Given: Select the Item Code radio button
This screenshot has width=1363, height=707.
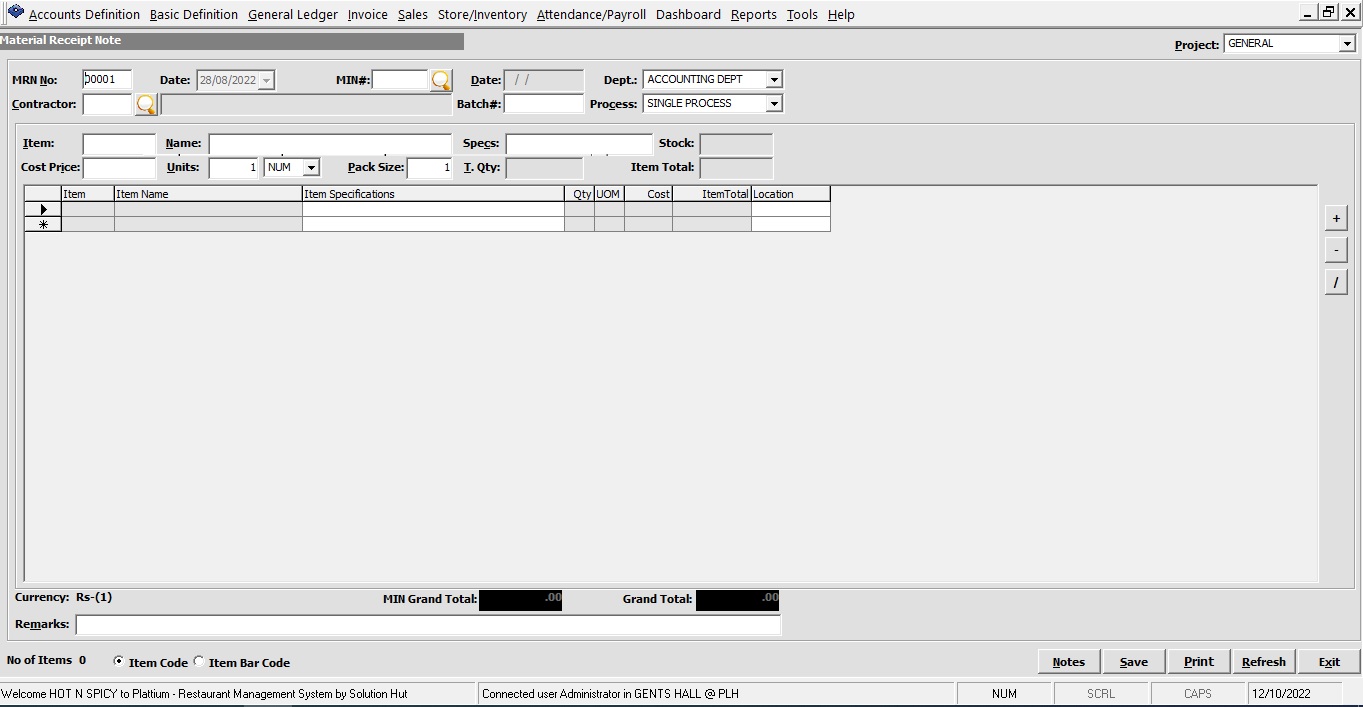Looking at the screenshot, I should (119, 662).
